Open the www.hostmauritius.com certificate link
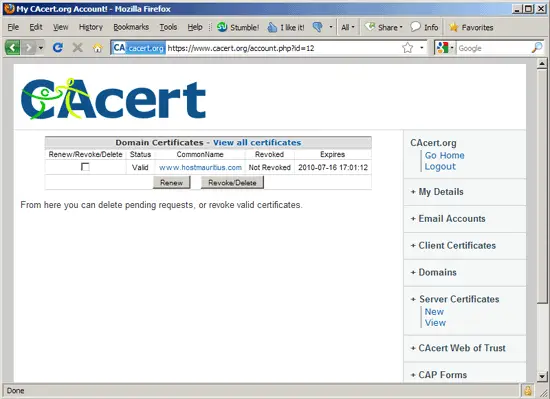The height and width of the screenshot is (399, 550). pos(200,167)
